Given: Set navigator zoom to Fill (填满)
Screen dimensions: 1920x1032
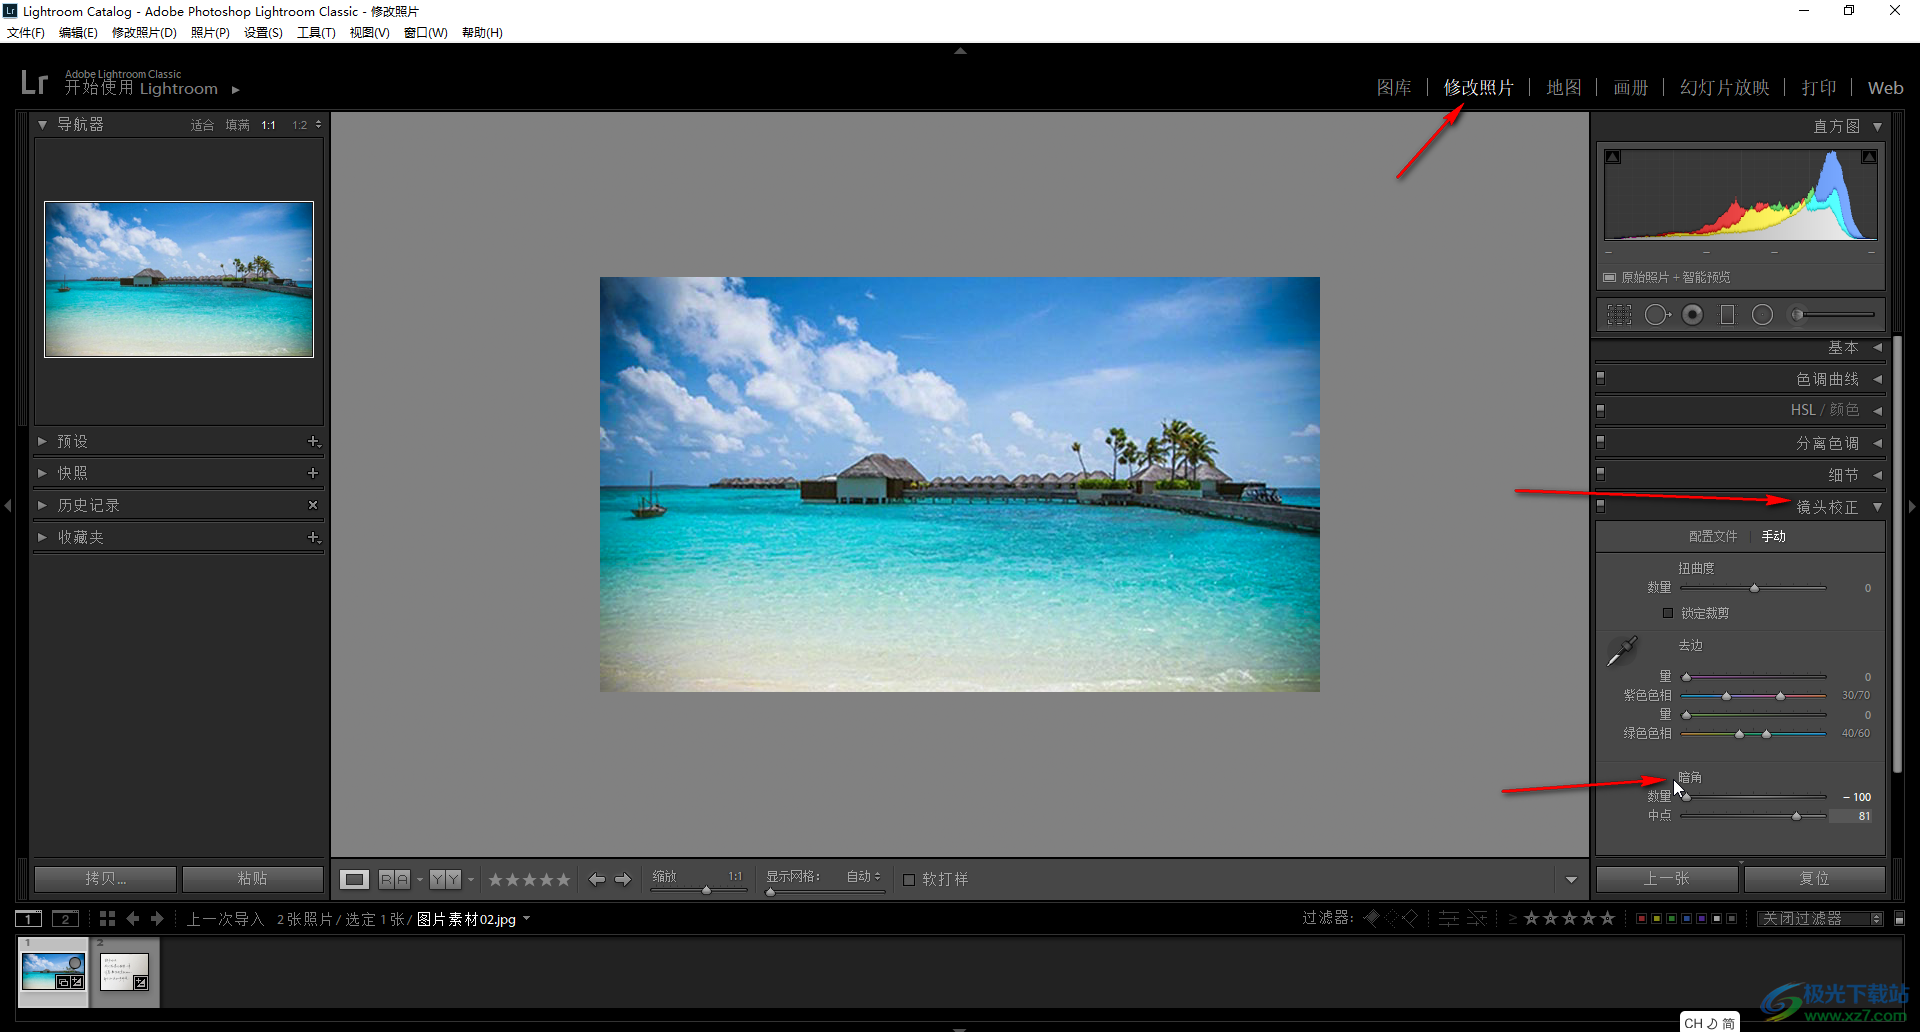Looking at the screenshot, I should (x=237, y=125).
